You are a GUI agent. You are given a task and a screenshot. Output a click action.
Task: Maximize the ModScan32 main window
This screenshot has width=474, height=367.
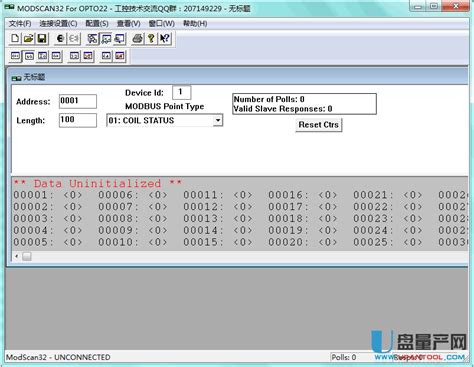[434, 6]
